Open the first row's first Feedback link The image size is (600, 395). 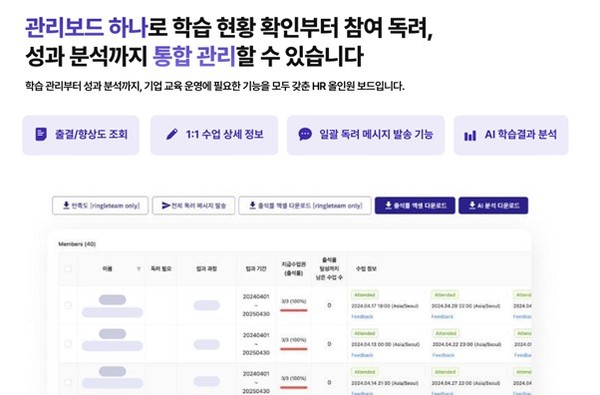coord(362,317)
